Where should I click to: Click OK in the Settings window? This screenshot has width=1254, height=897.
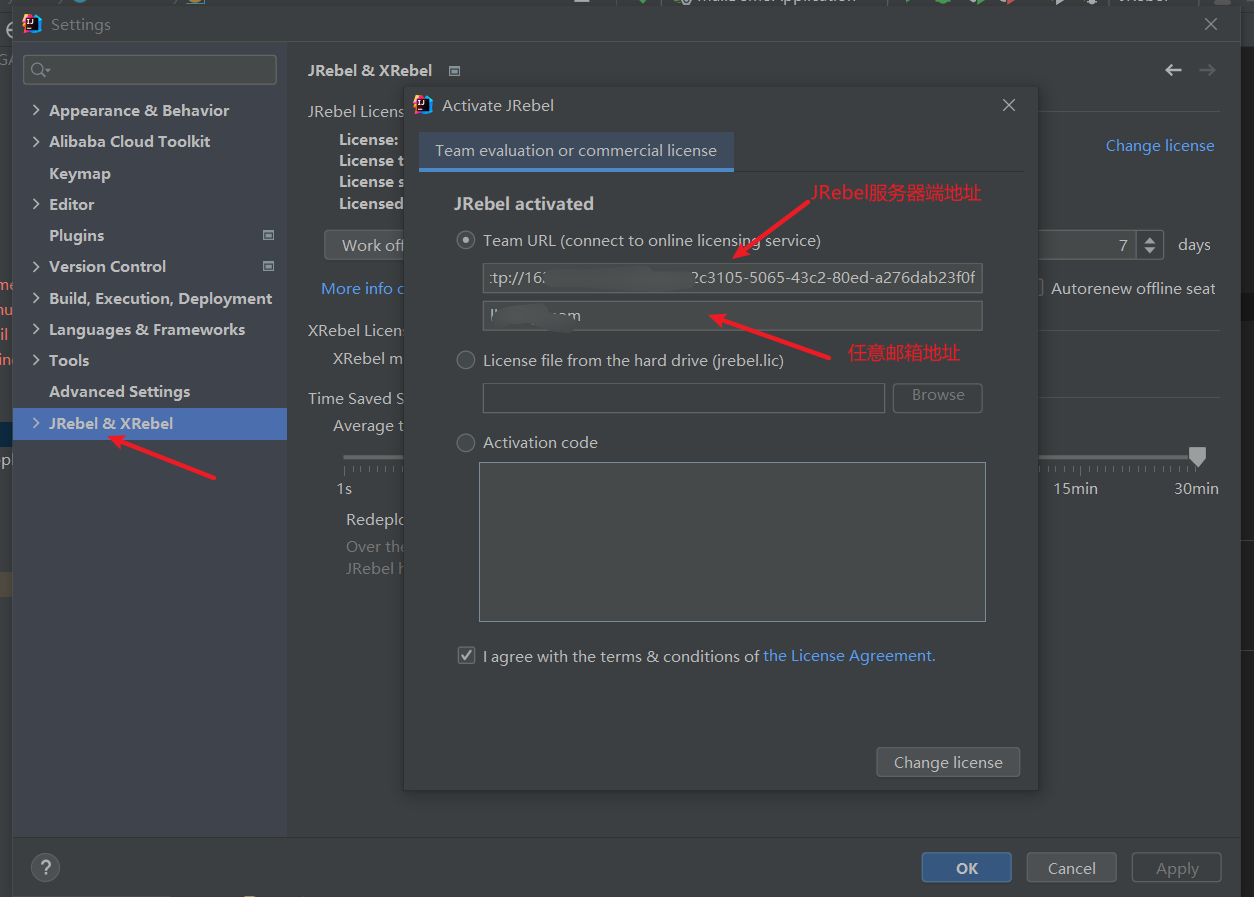coord(967,868)
